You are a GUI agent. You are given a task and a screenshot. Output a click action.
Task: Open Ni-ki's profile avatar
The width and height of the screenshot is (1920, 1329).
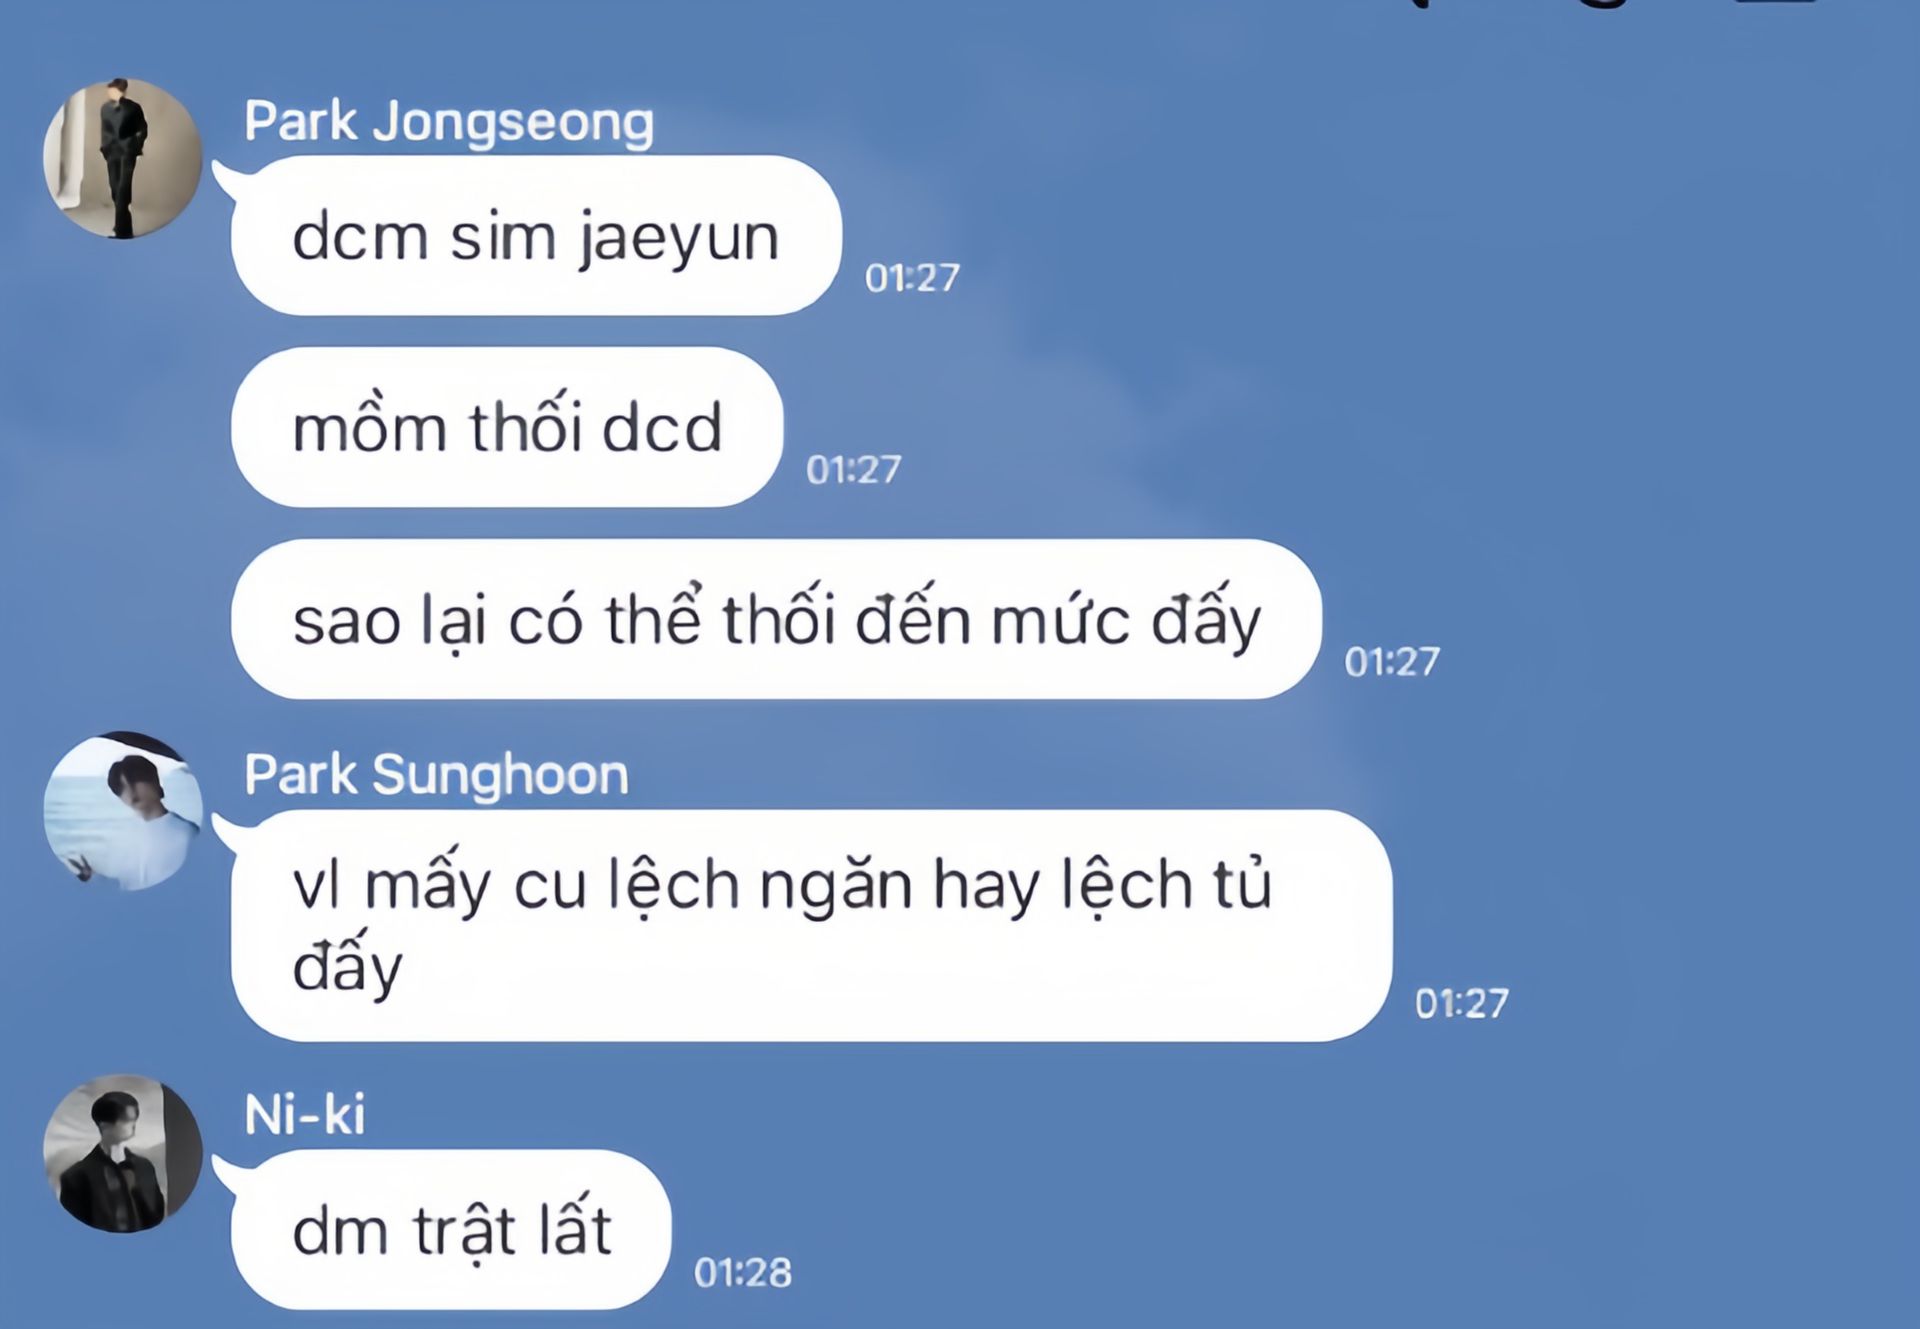point(122,1153)
